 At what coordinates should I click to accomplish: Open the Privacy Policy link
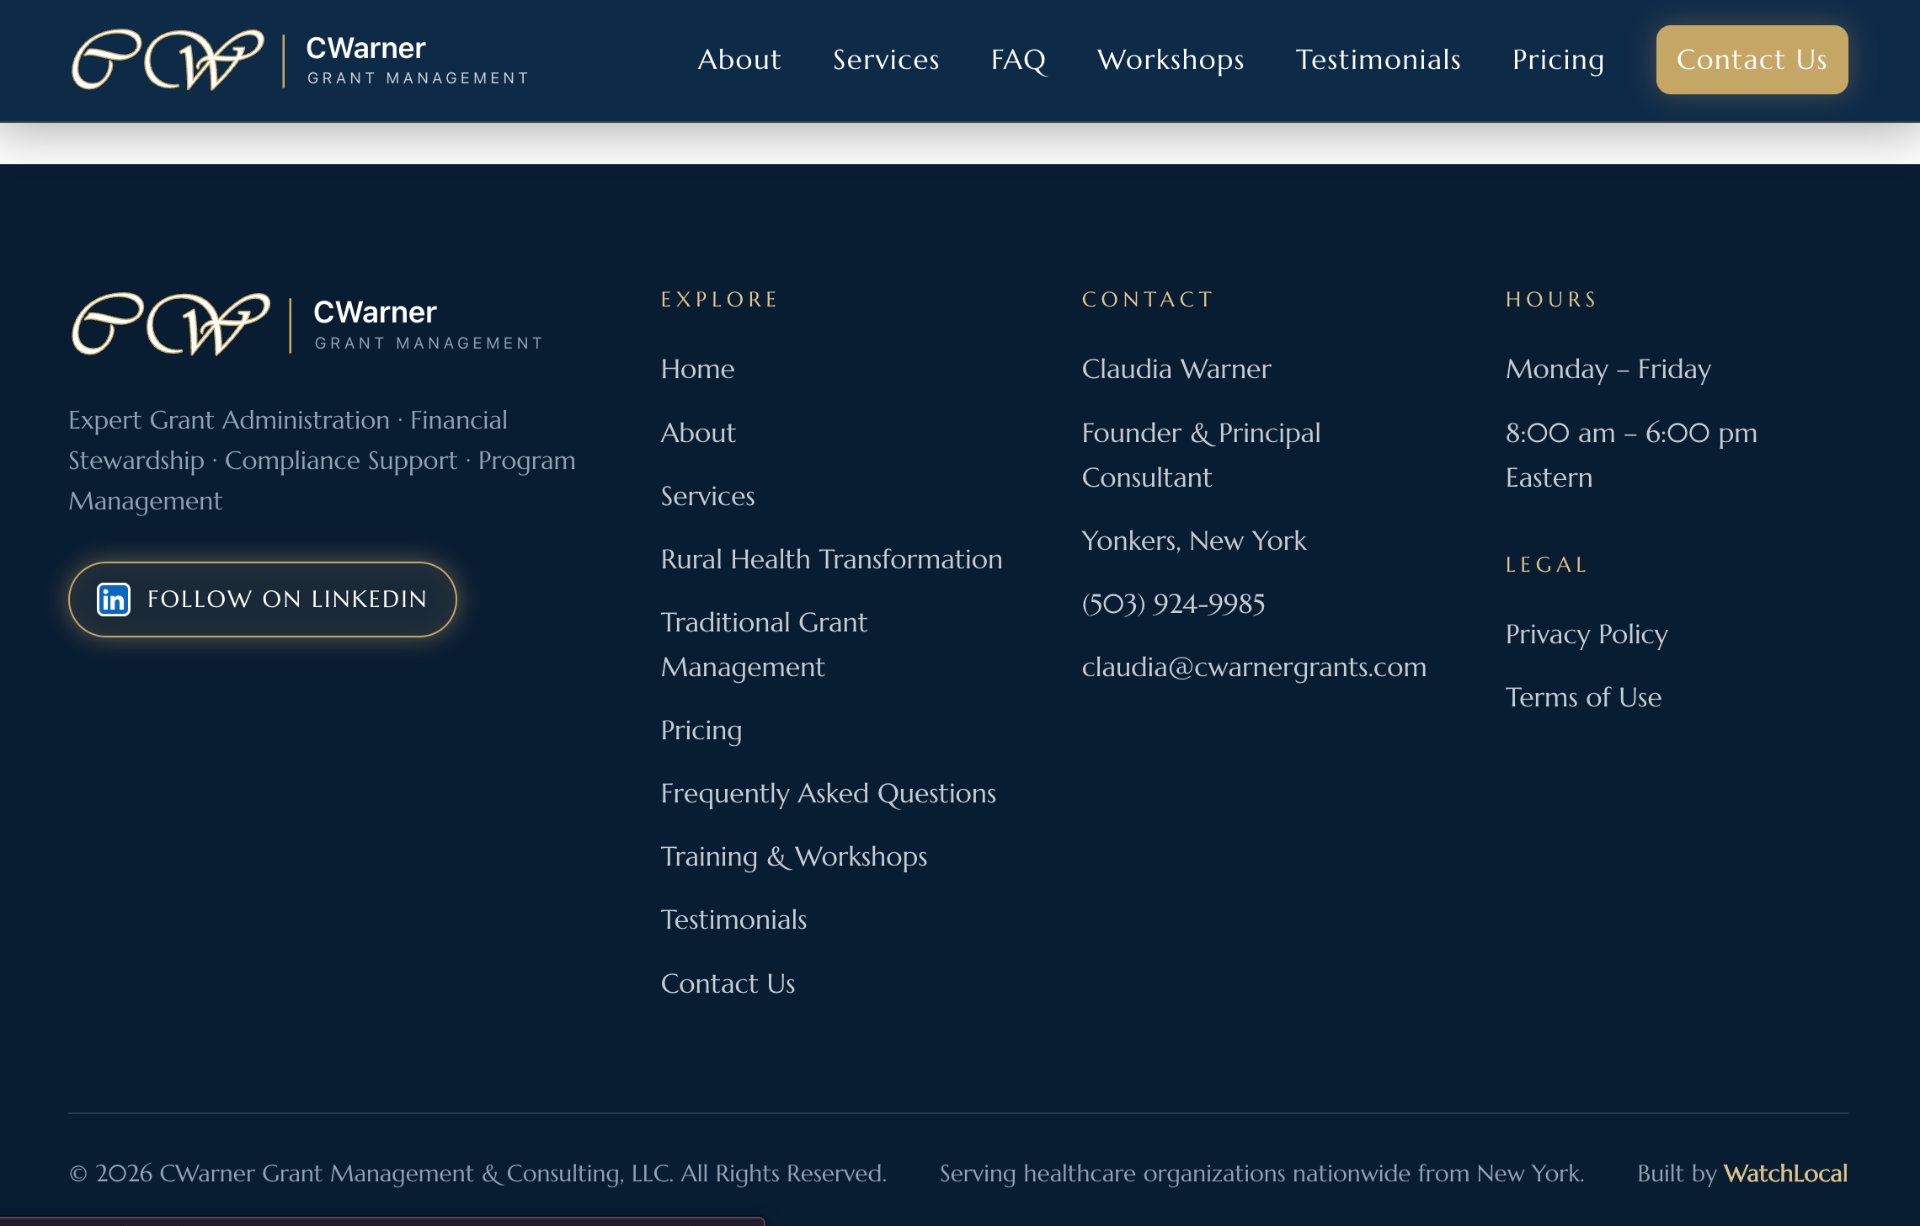(1586, 634)
